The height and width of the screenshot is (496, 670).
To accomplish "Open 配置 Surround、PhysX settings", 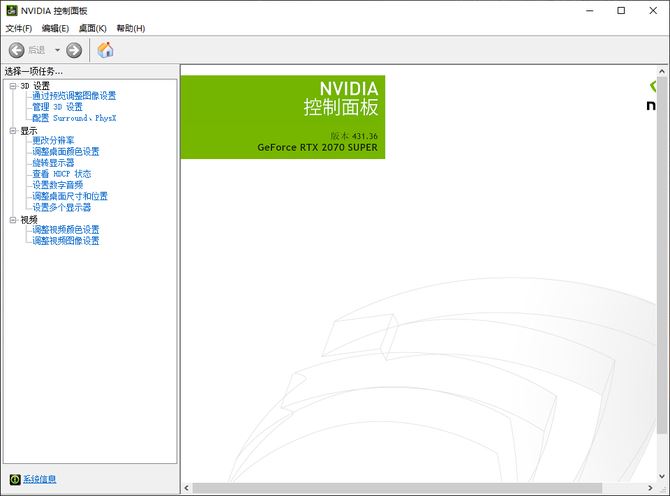I will 74,118.
